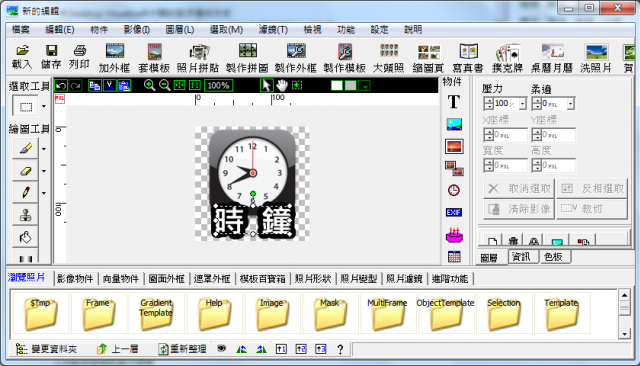Open the 套模板 apply-template tool
640x366 pixels.
pos(154,57)
